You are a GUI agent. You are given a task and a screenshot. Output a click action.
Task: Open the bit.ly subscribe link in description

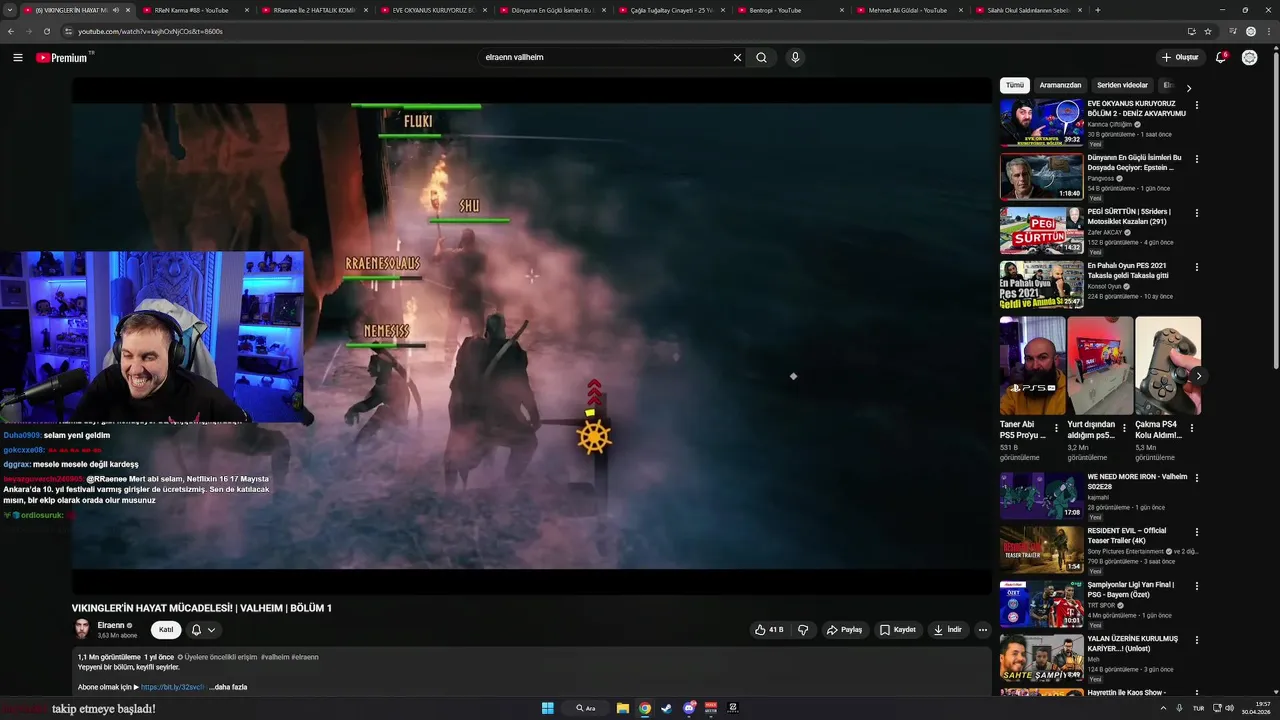coord(173,687)
